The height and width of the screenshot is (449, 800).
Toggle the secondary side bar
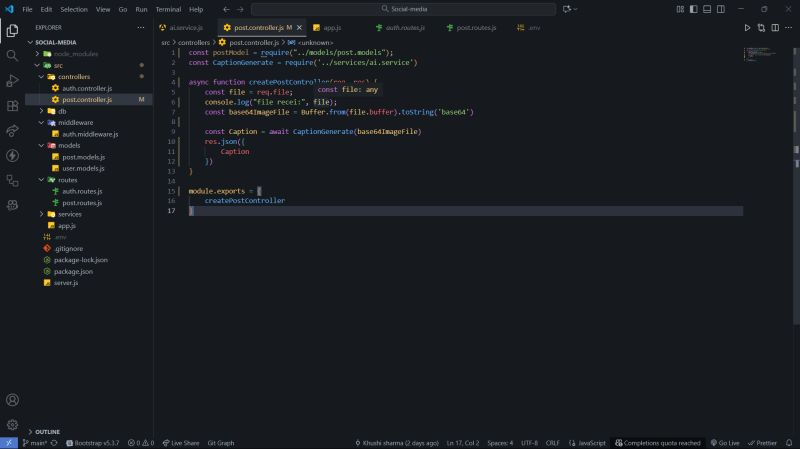tap(721, 9)
